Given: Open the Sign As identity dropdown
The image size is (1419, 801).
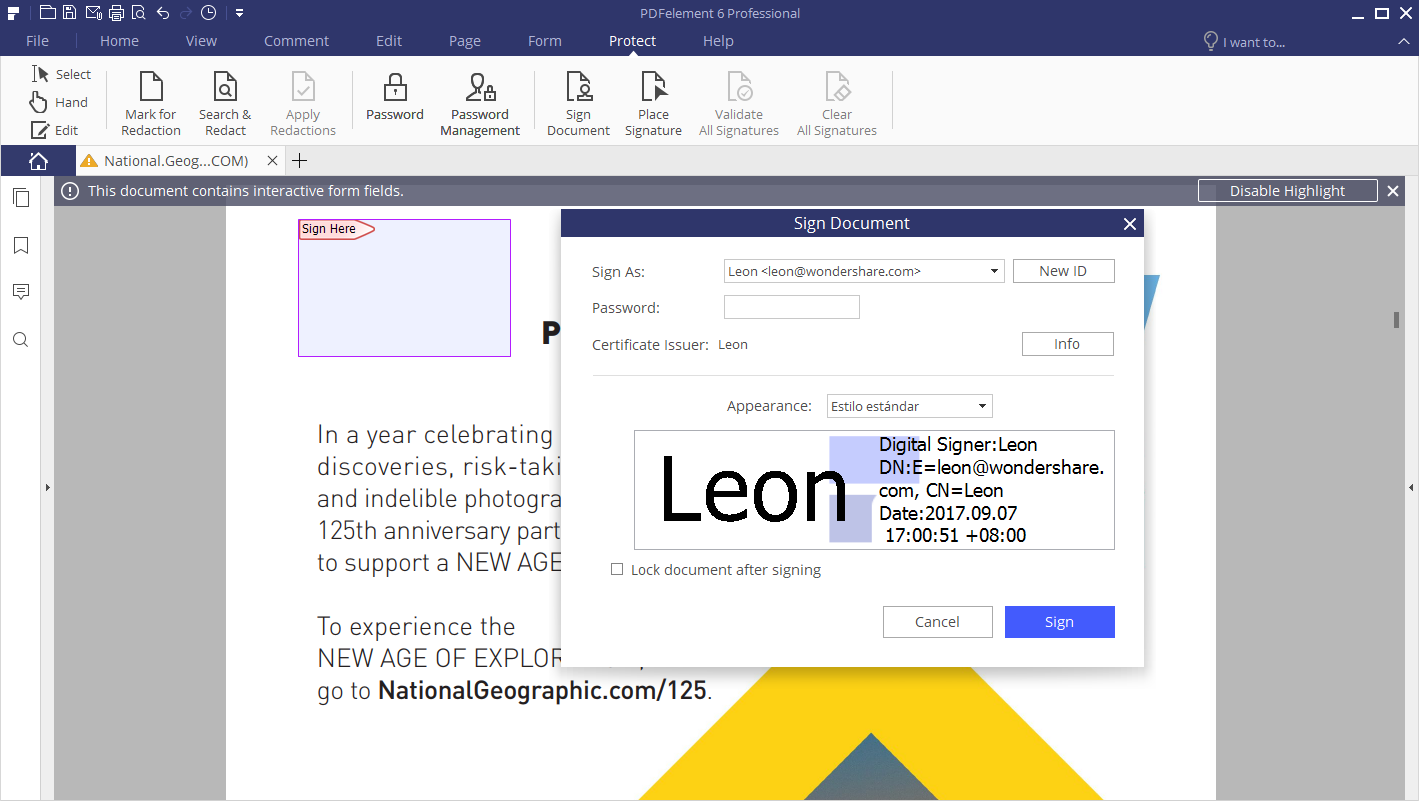Looking at the screenshot, I should 864,271.
